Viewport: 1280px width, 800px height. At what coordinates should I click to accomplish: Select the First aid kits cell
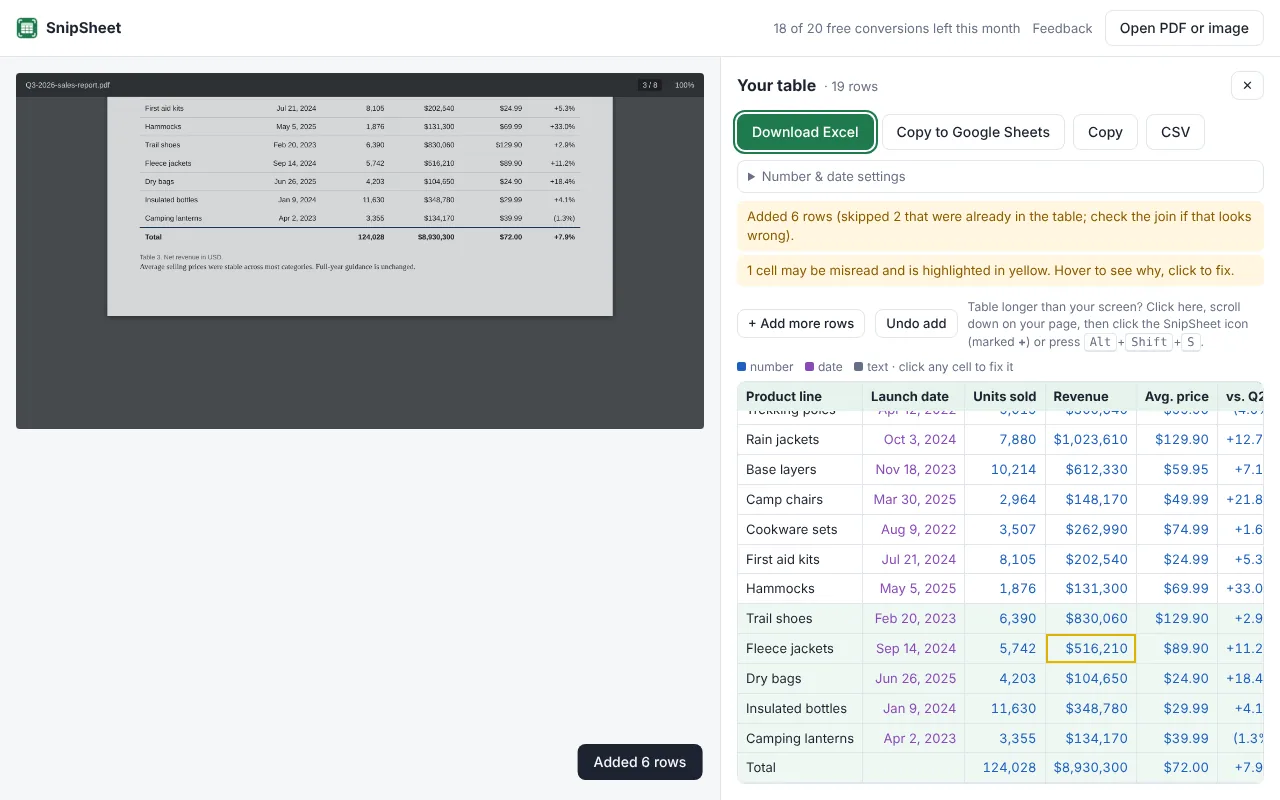click(800, 559)
